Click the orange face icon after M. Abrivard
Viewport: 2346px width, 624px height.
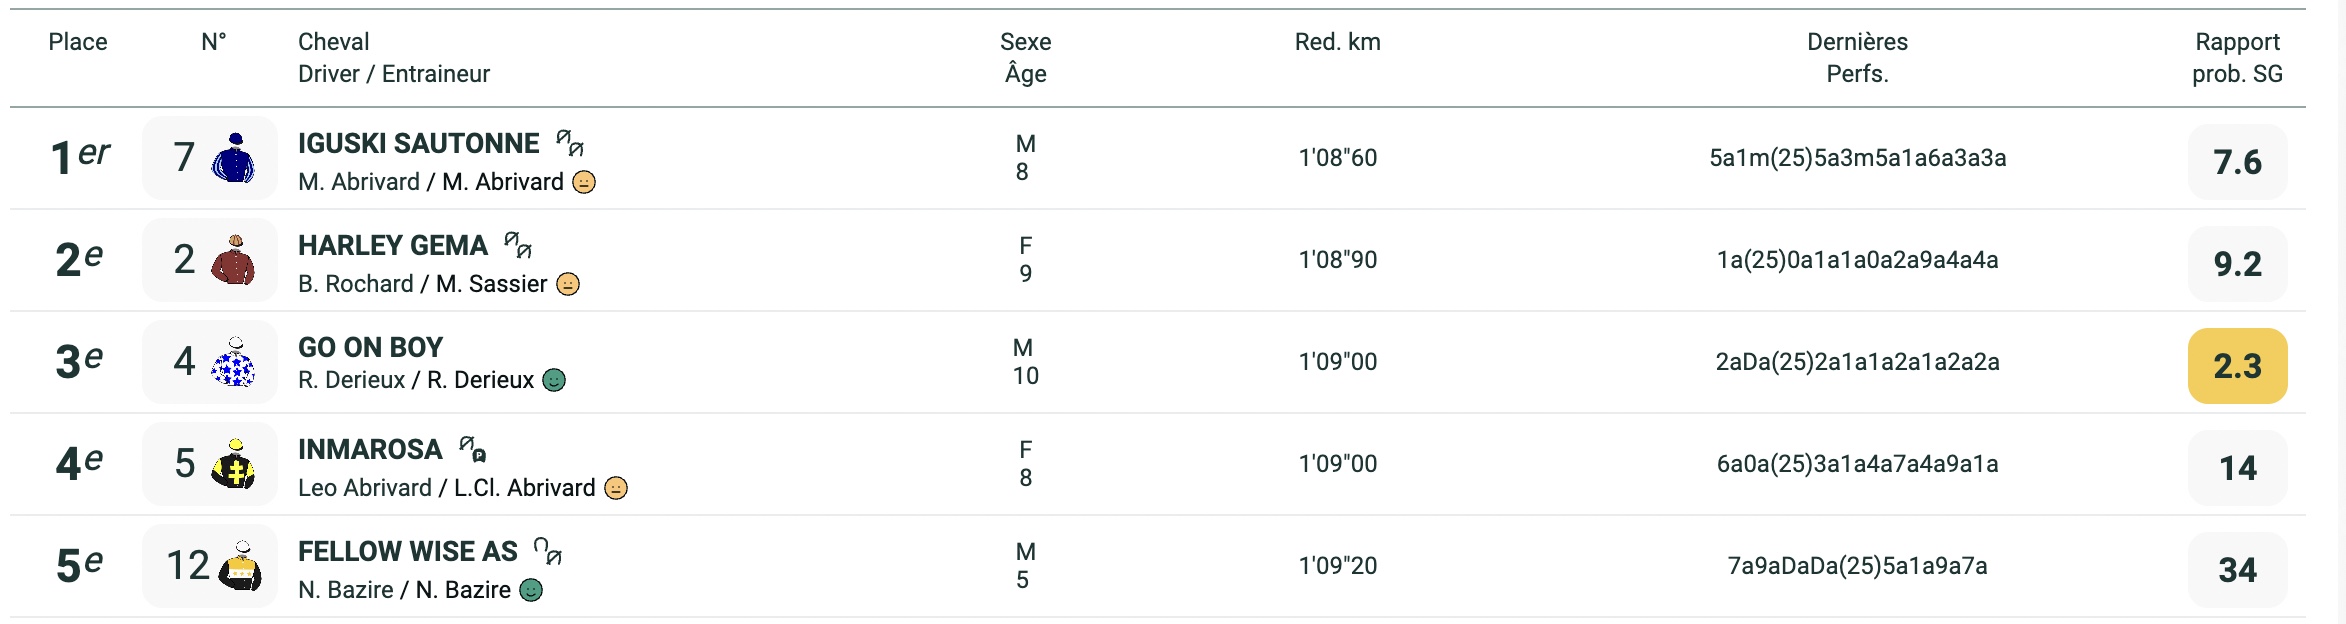tap(584, 182)
